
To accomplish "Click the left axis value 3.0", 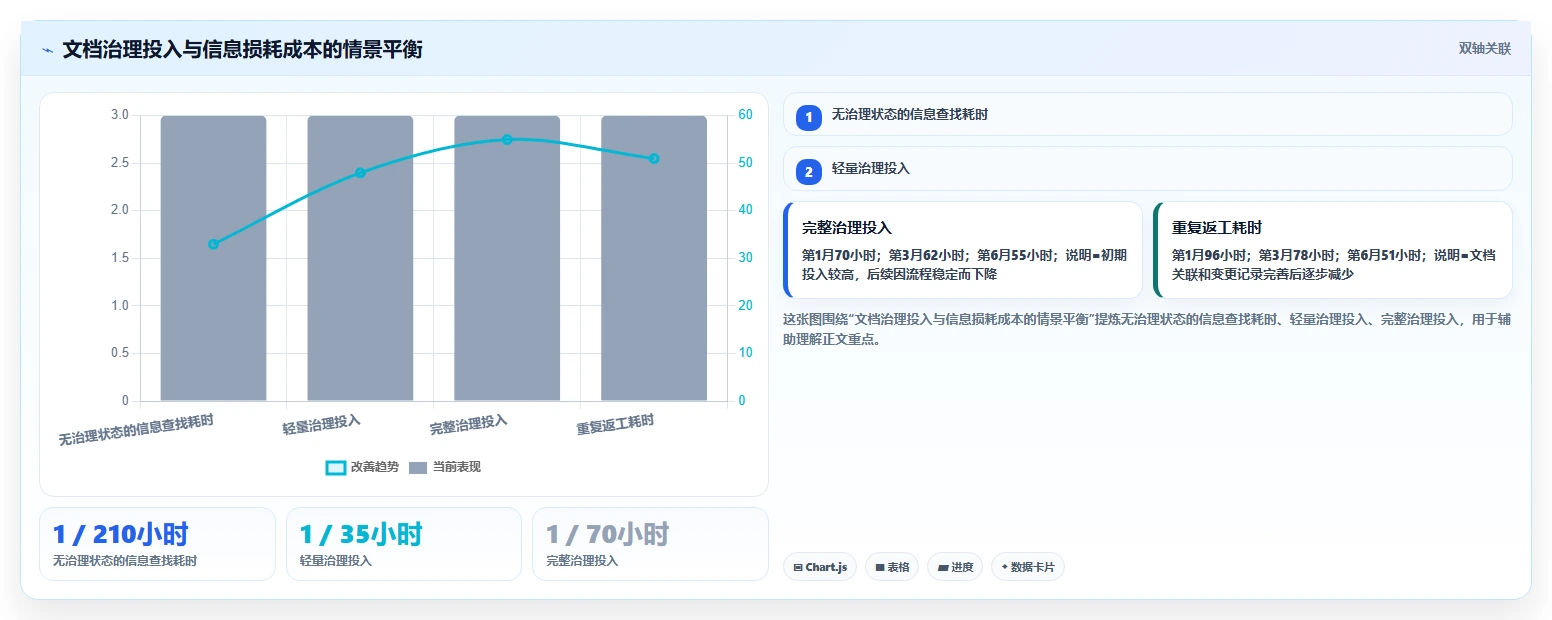I will [x=119, y=115].
